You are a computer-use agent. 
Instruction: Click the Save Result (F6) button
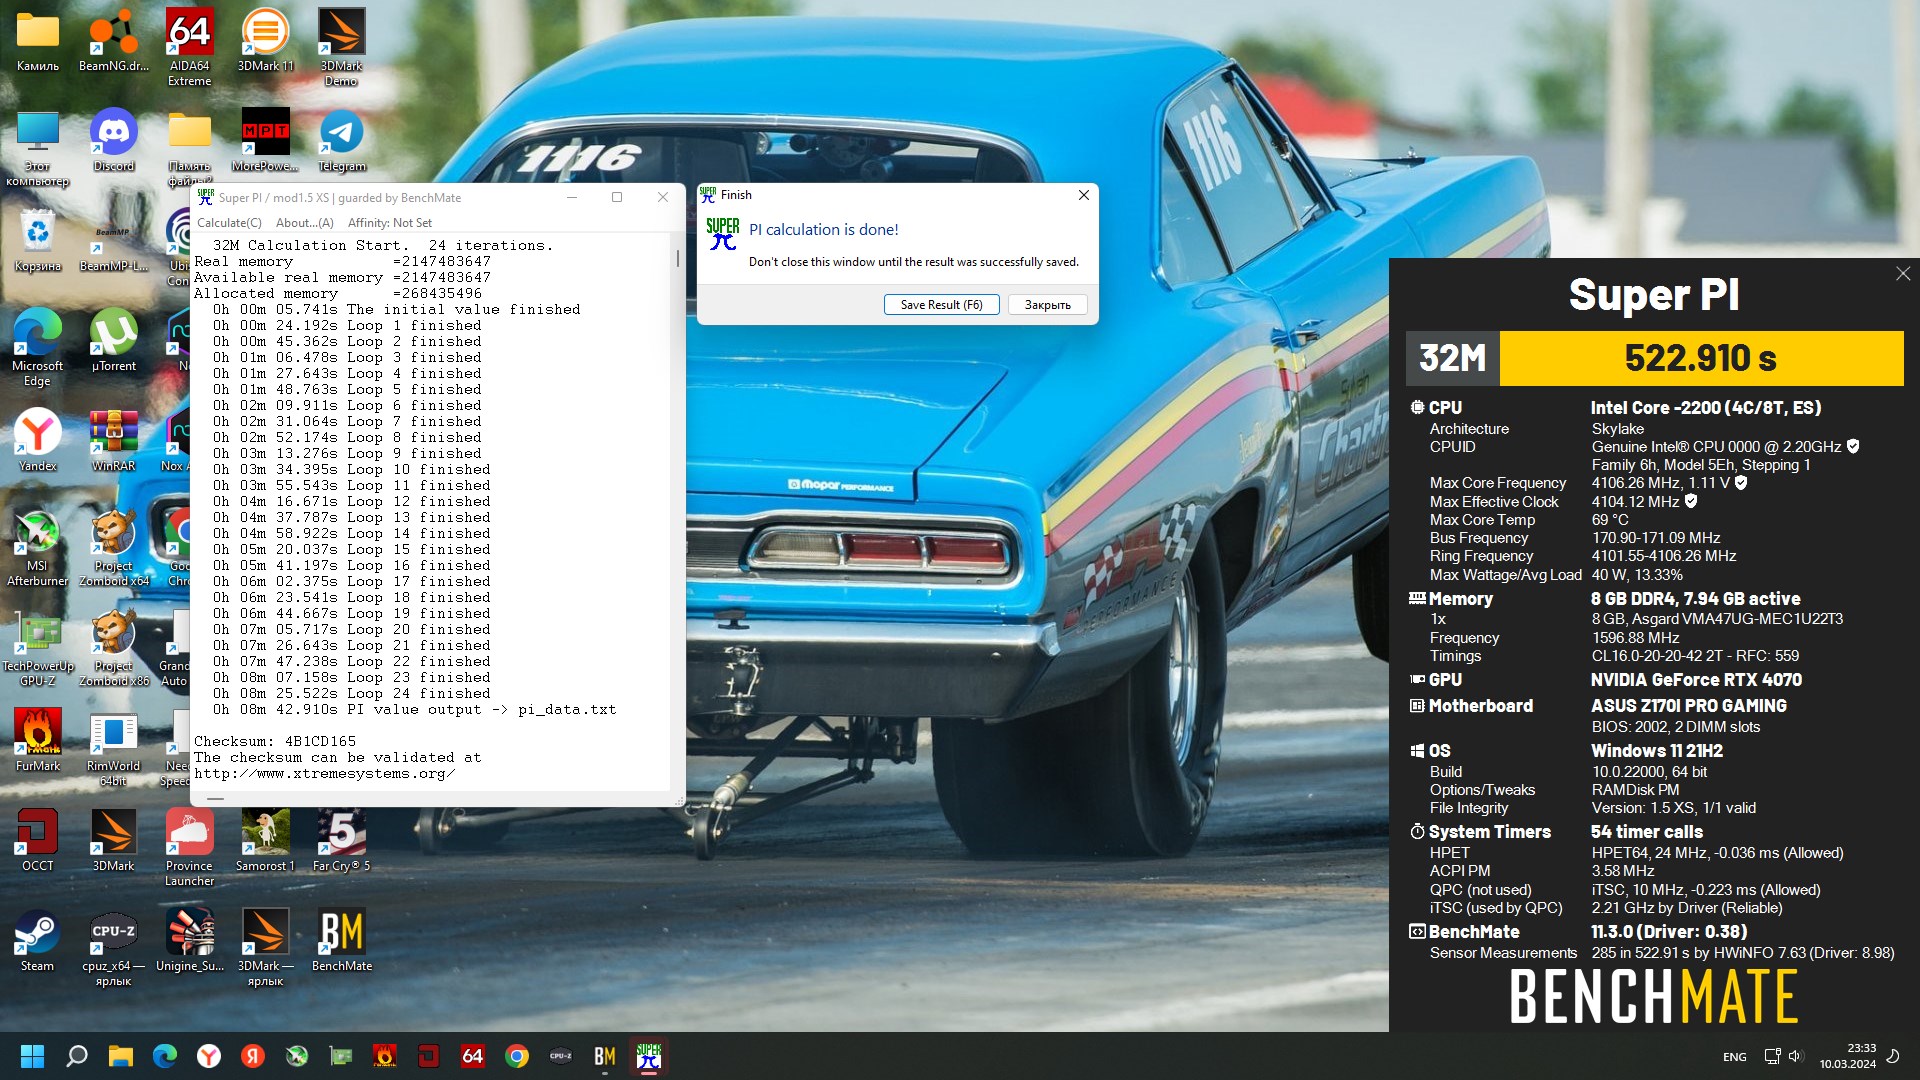[x=941, y=305]
